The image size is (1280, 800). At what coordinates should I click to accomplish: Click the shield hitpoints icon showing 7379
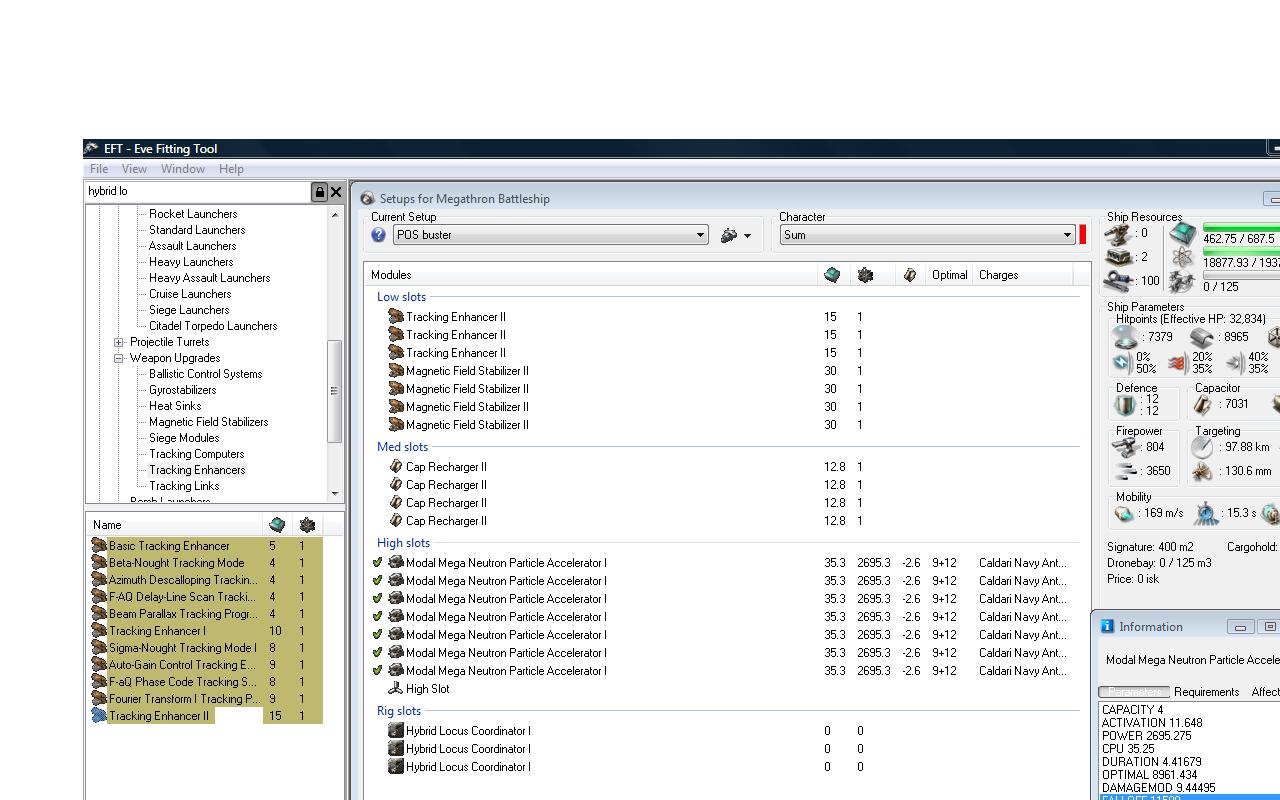[1126, 338]
